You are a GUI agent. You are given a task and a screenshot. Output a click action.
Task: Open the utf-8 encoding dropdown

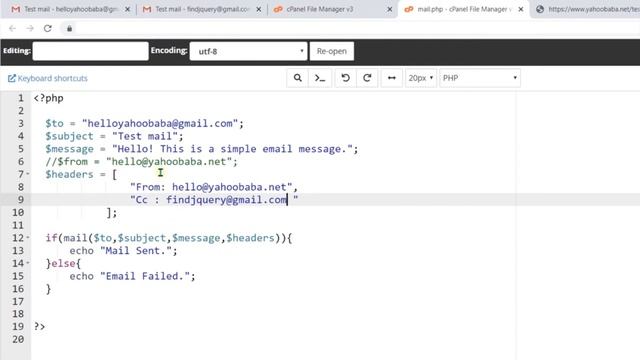pos(248,51)
